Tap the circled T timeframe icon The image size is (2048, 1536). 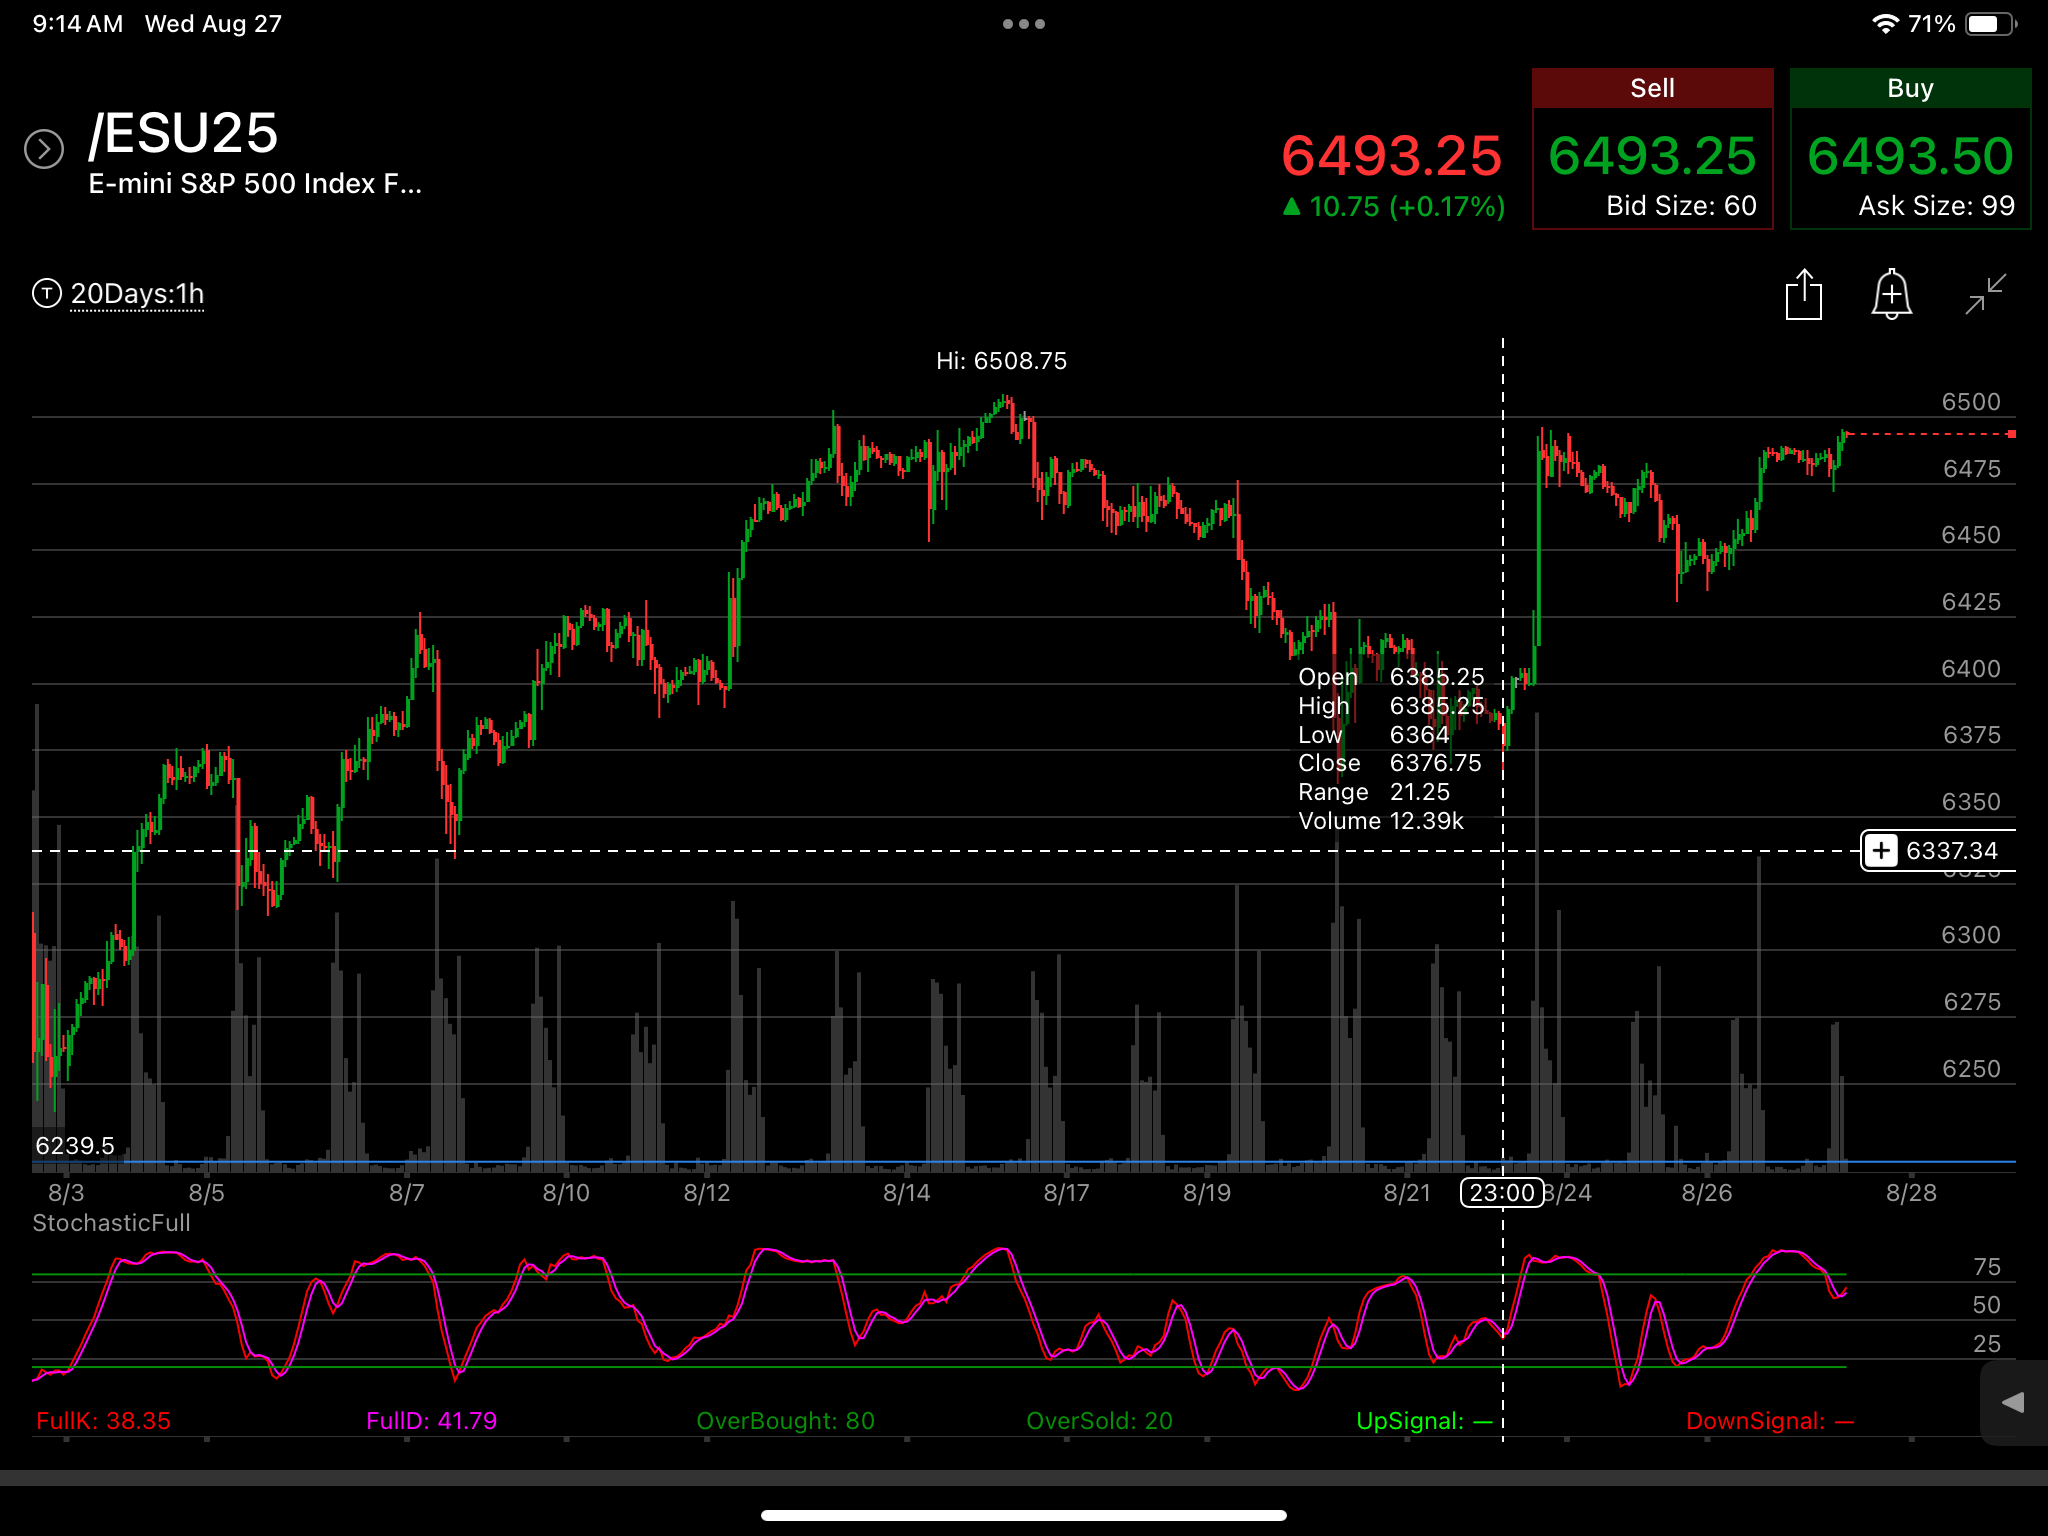click(x=47, y=294)
